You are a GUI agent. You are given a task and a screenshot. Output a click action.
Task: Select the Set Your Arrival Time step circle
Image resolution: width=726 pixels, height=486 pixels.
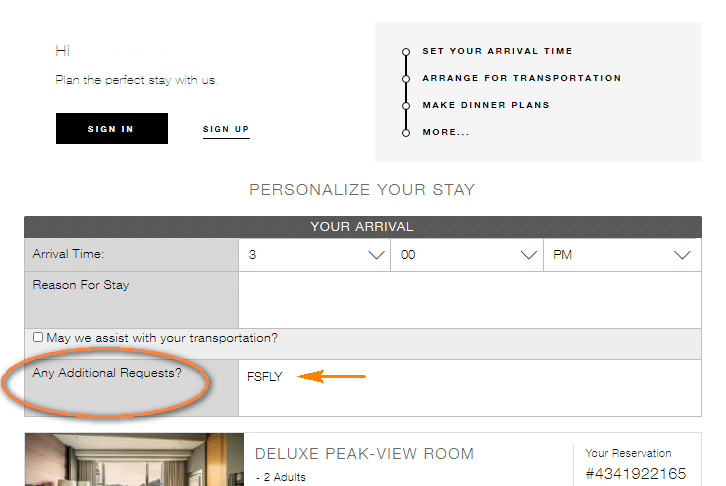(406, 51)
